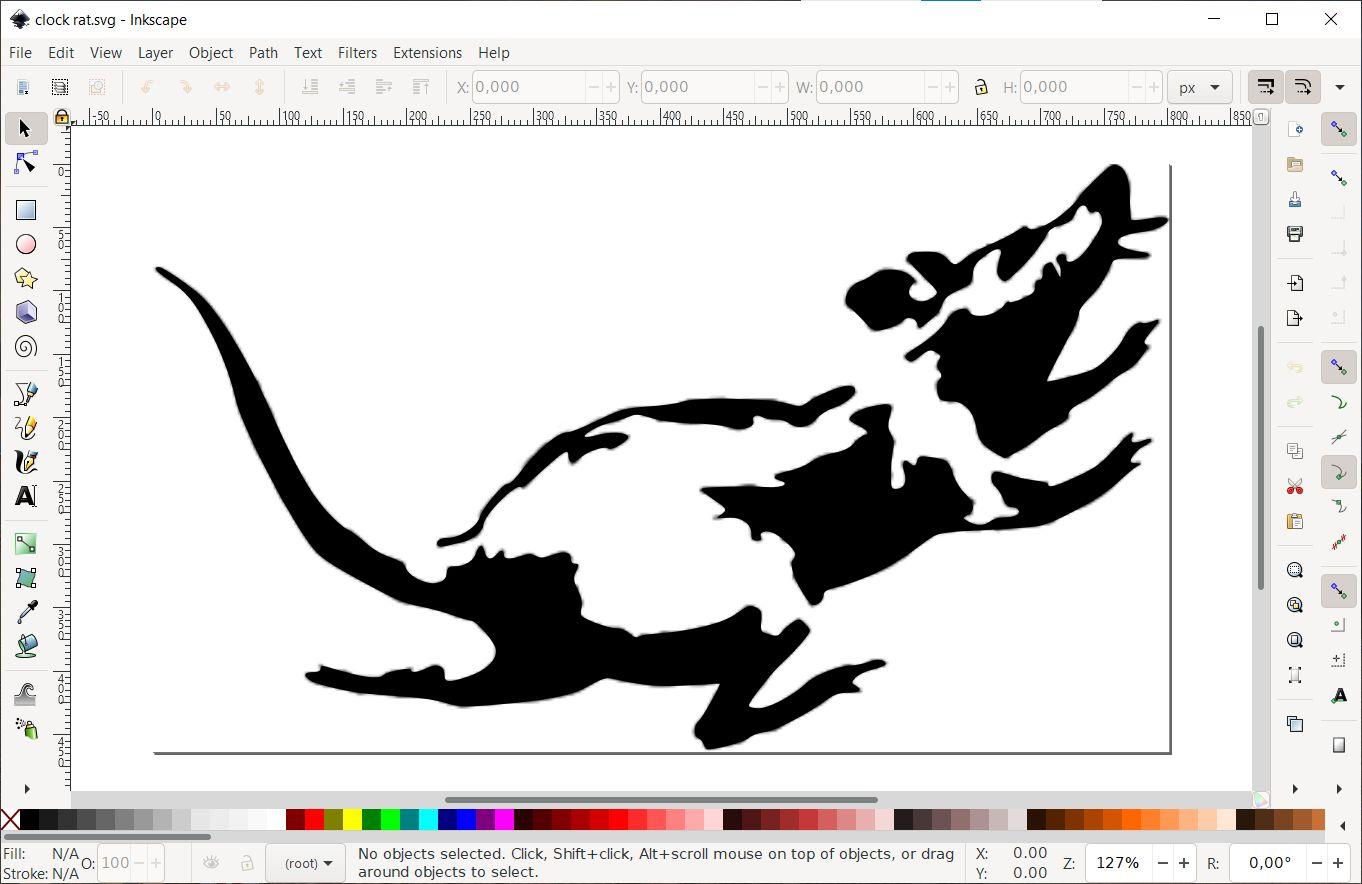Select the Node editing tool
Image resolution: width=1362 pixels, height=884 pixels.
pyautogui.click(x=26, y=163)
